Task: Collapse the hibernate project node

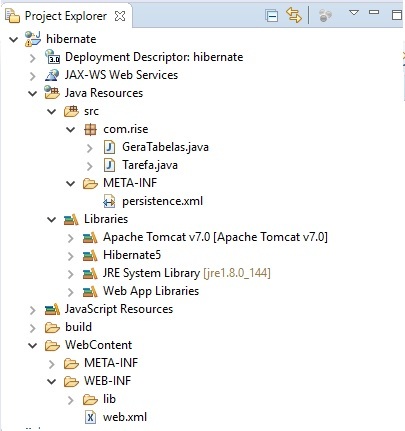Action: point(13,39)
